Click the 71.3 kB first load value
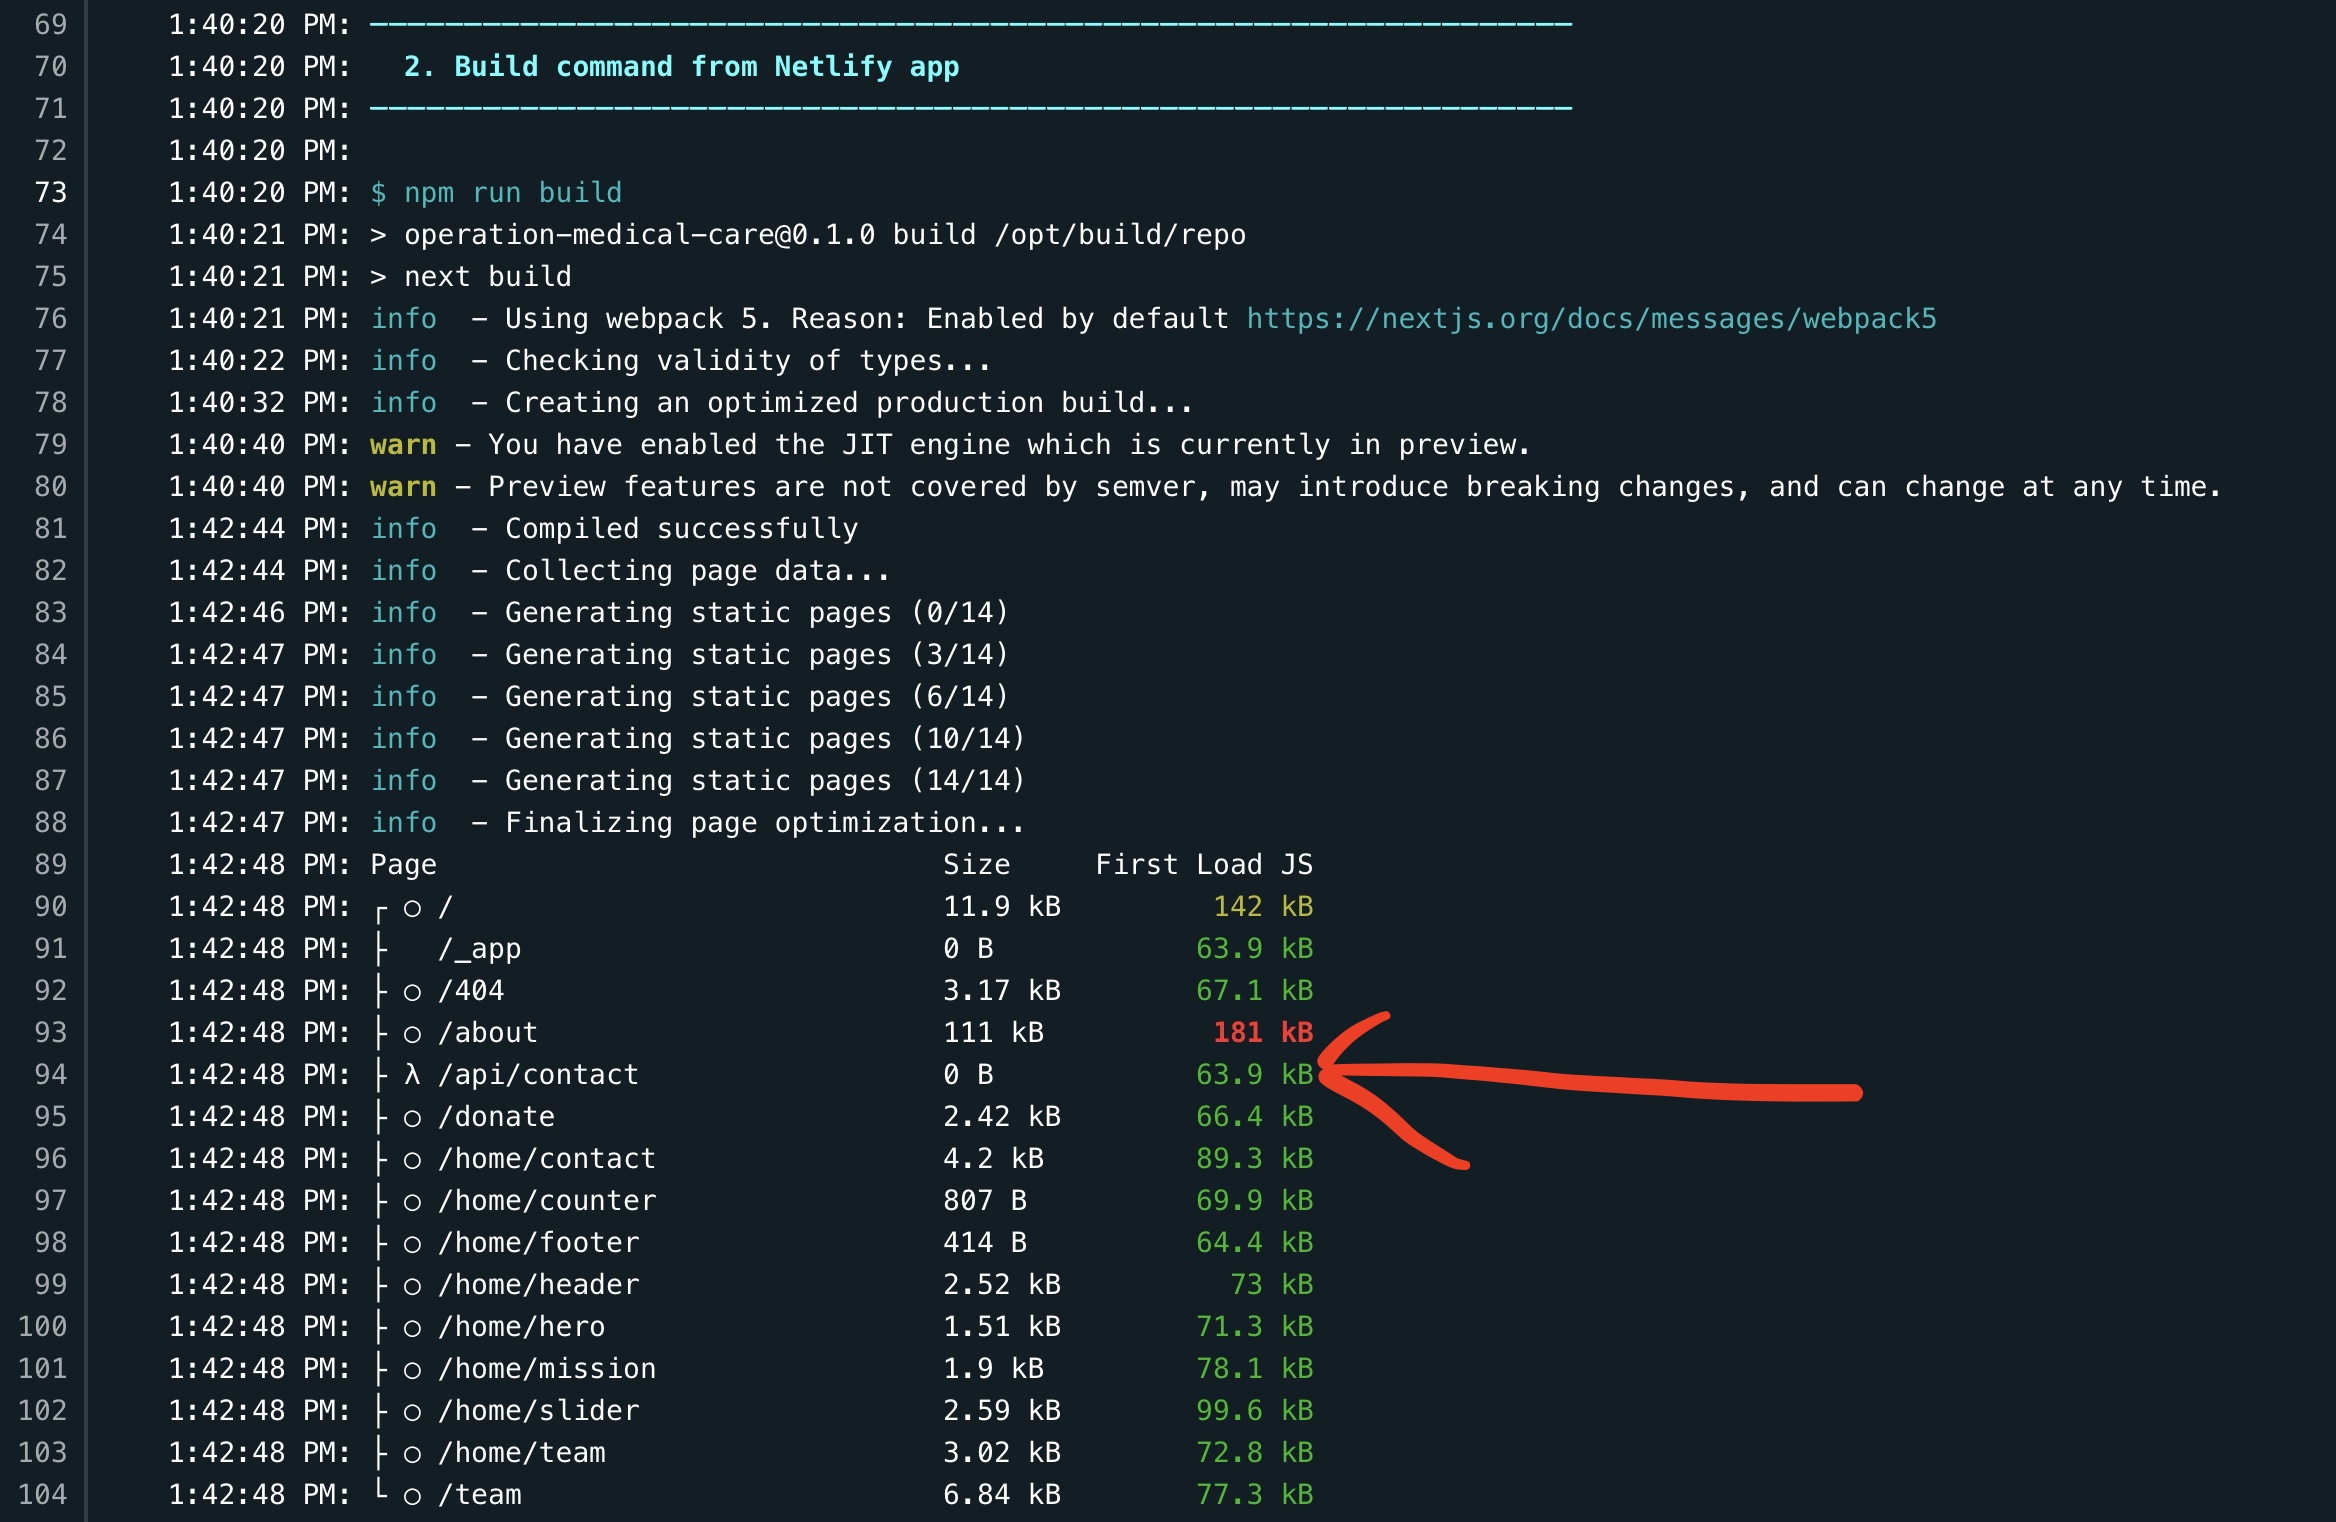 [1255, 1327]
